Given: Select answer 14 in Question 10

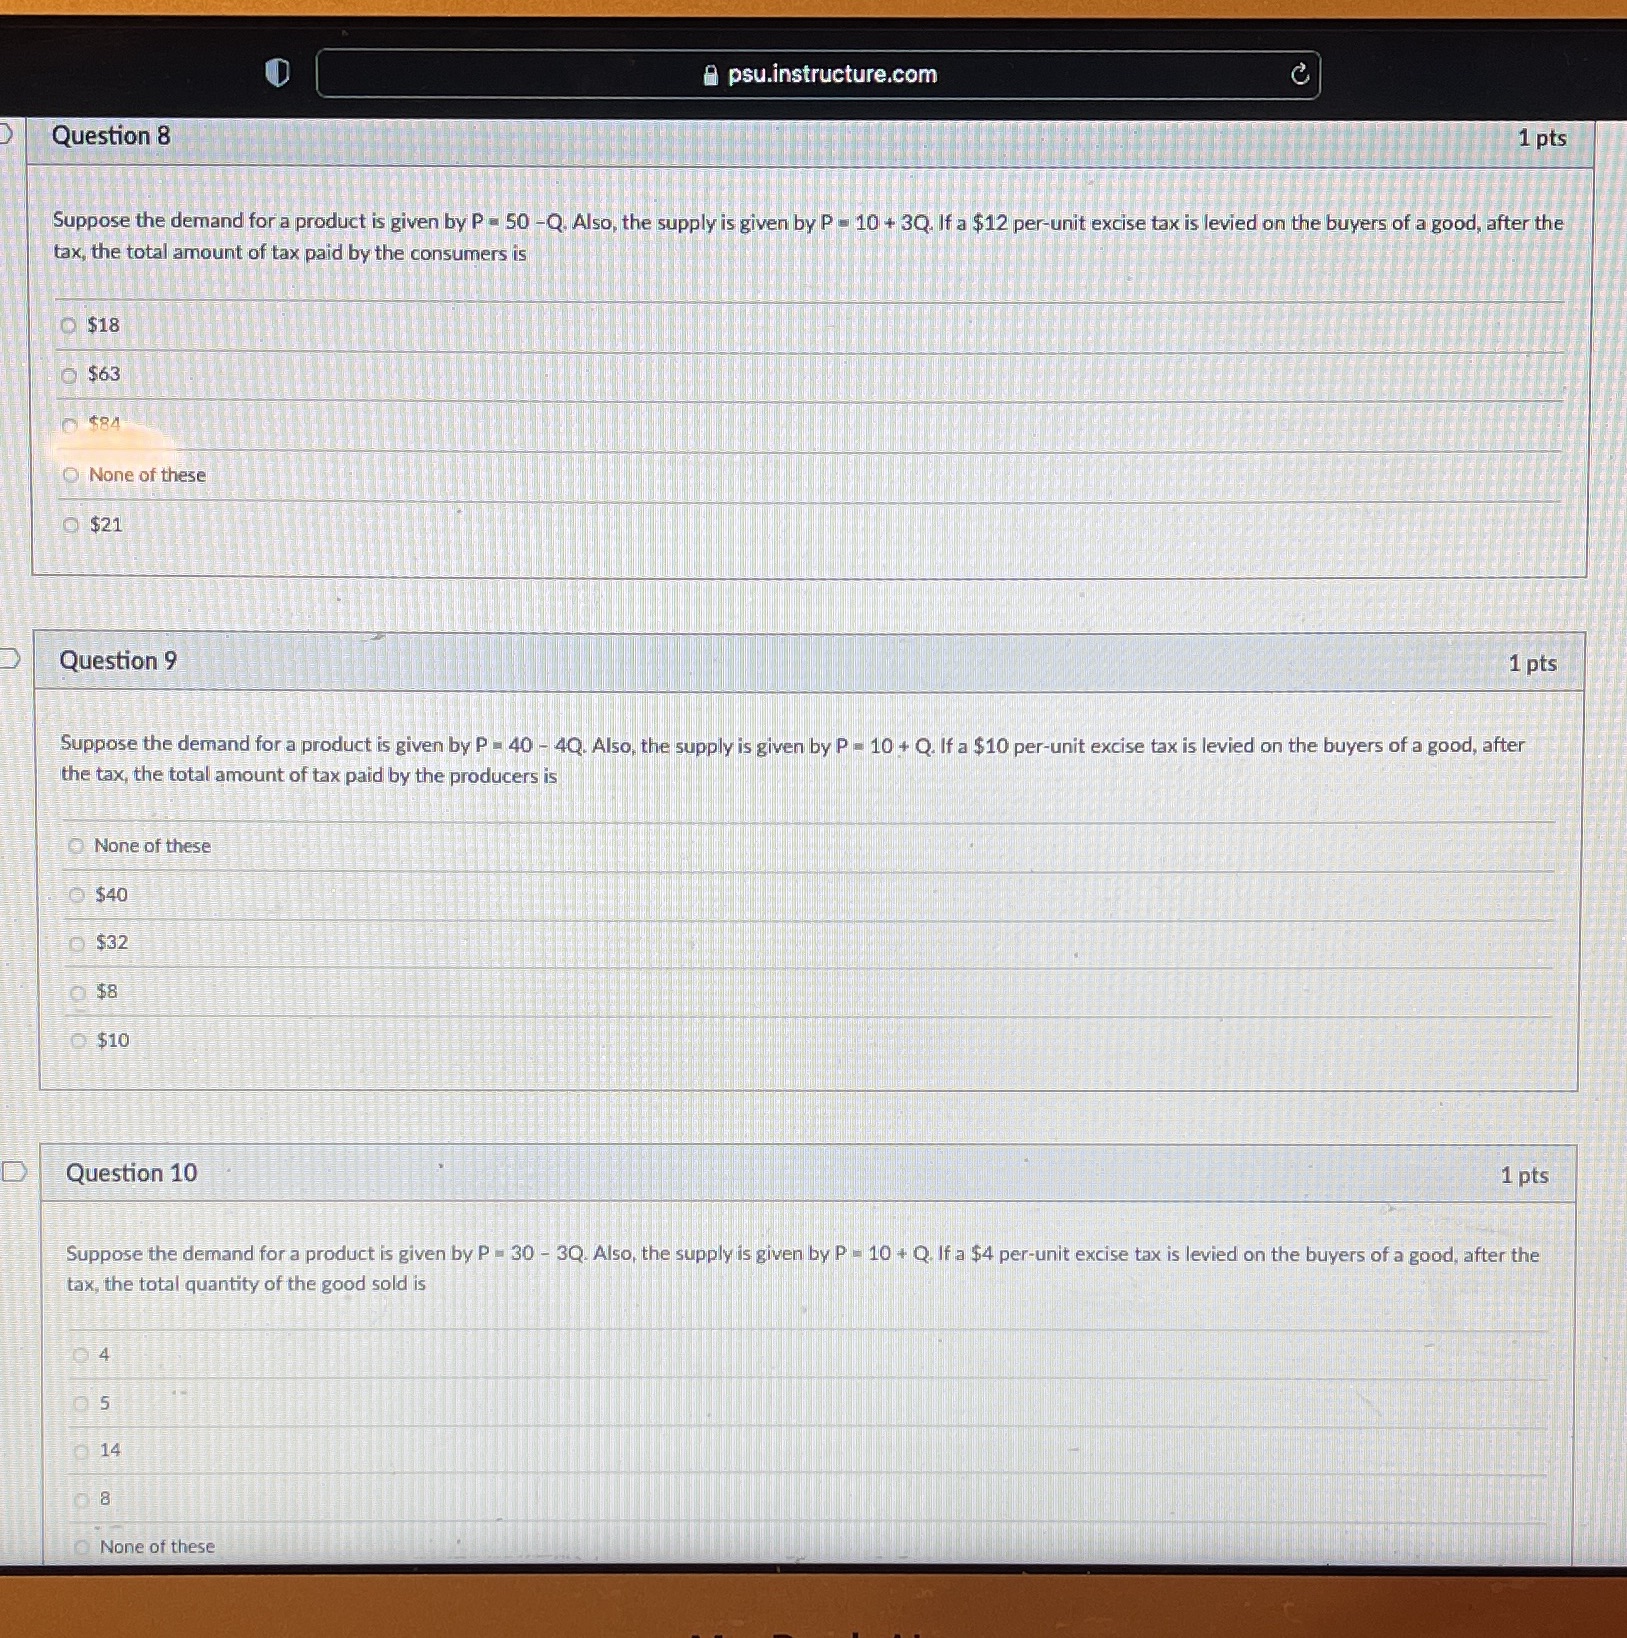Looking at the screenshot, I should pyautogui.click(x=82, y=1452).
